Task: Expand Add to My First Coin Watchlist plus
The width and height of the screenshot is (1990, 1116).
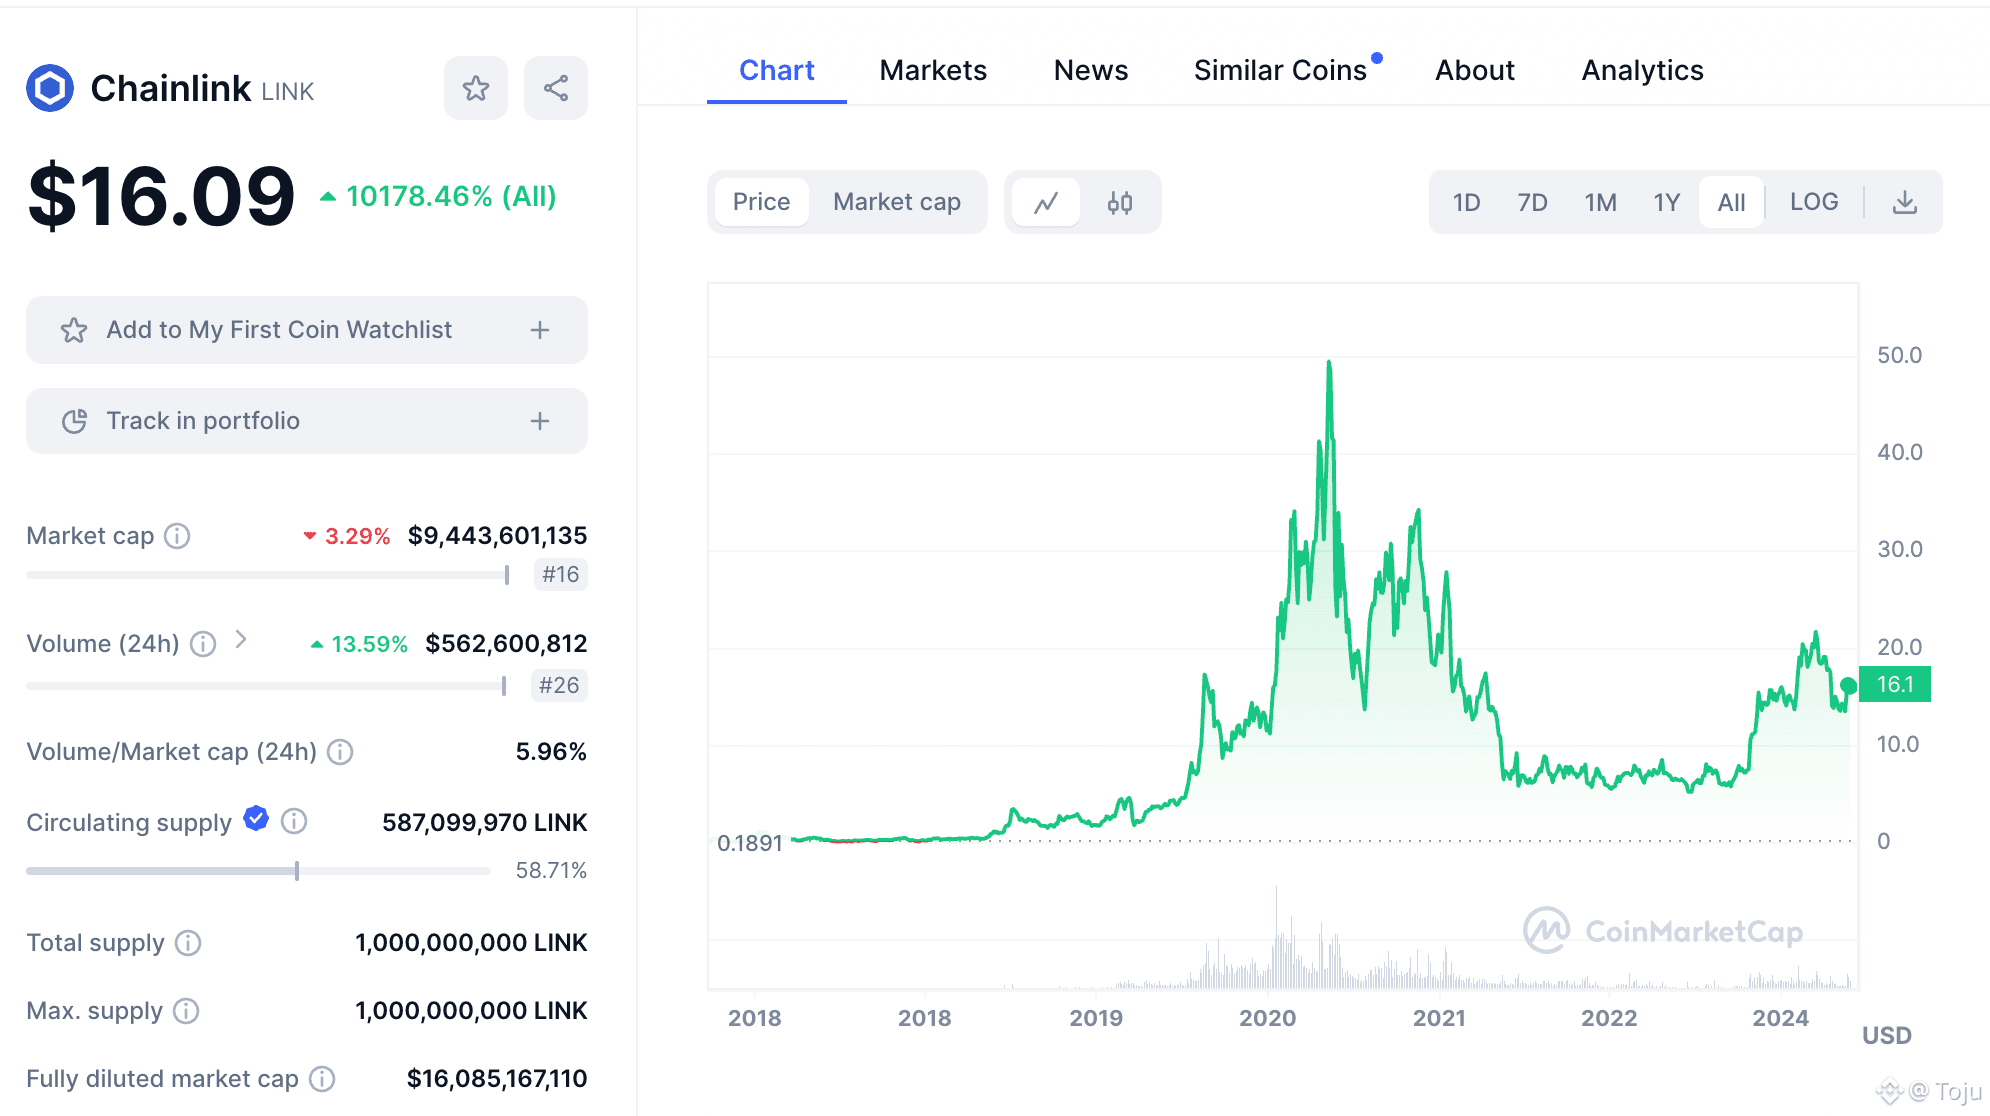Action: [x=540, y=330]
